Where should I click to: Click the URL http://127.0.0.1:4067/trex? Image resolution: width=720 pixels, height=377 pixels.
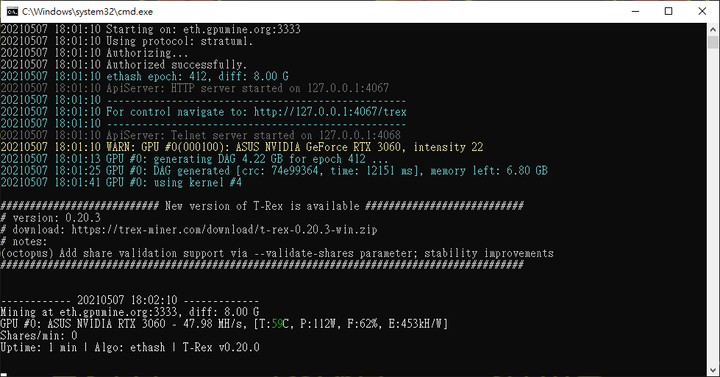coord(330,112)
